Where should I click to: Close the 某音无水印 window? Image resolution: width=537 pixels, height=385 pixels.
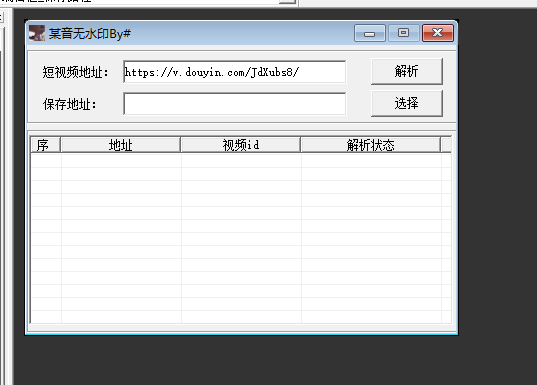point(438,33)
